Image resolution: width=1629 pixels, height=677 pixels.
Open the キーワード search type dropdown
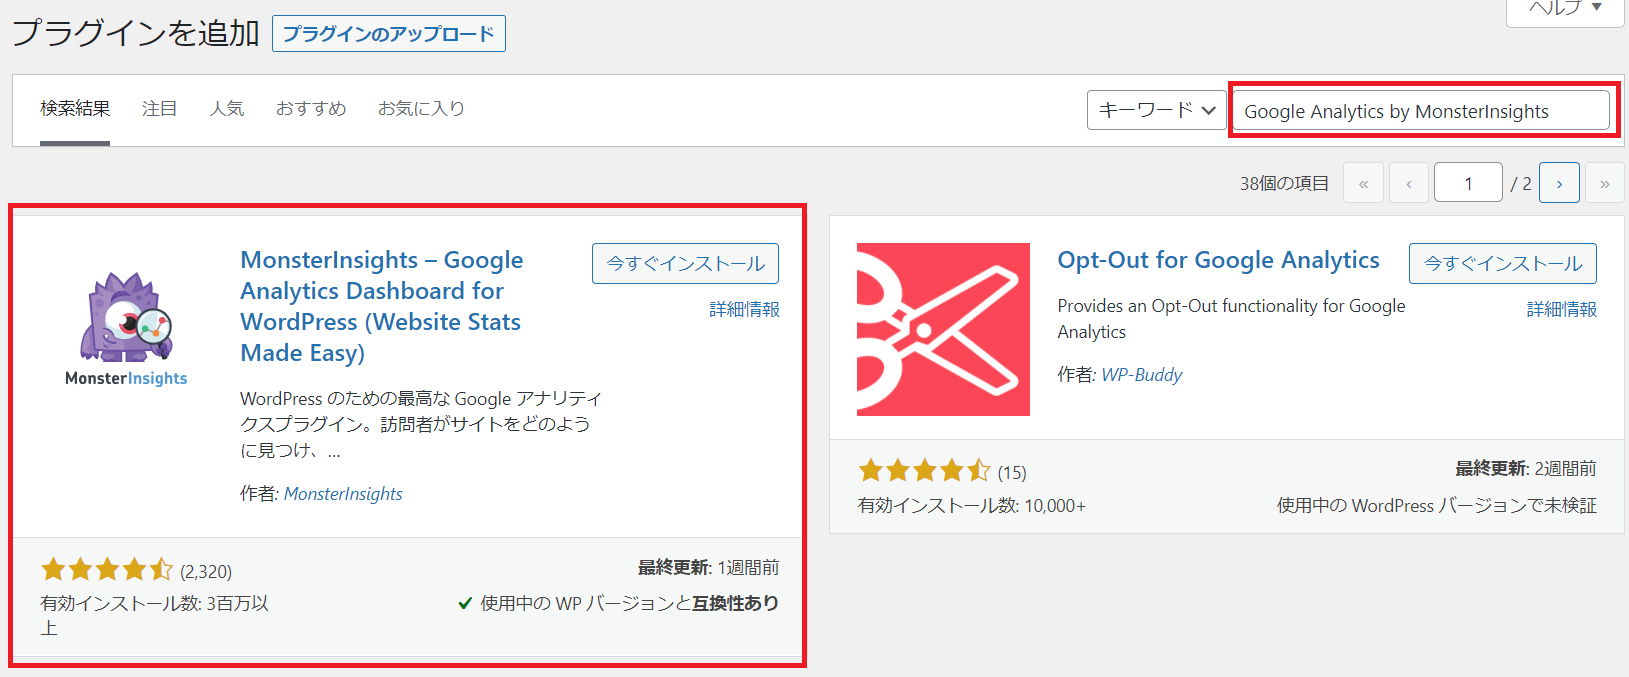point(1155,110)
